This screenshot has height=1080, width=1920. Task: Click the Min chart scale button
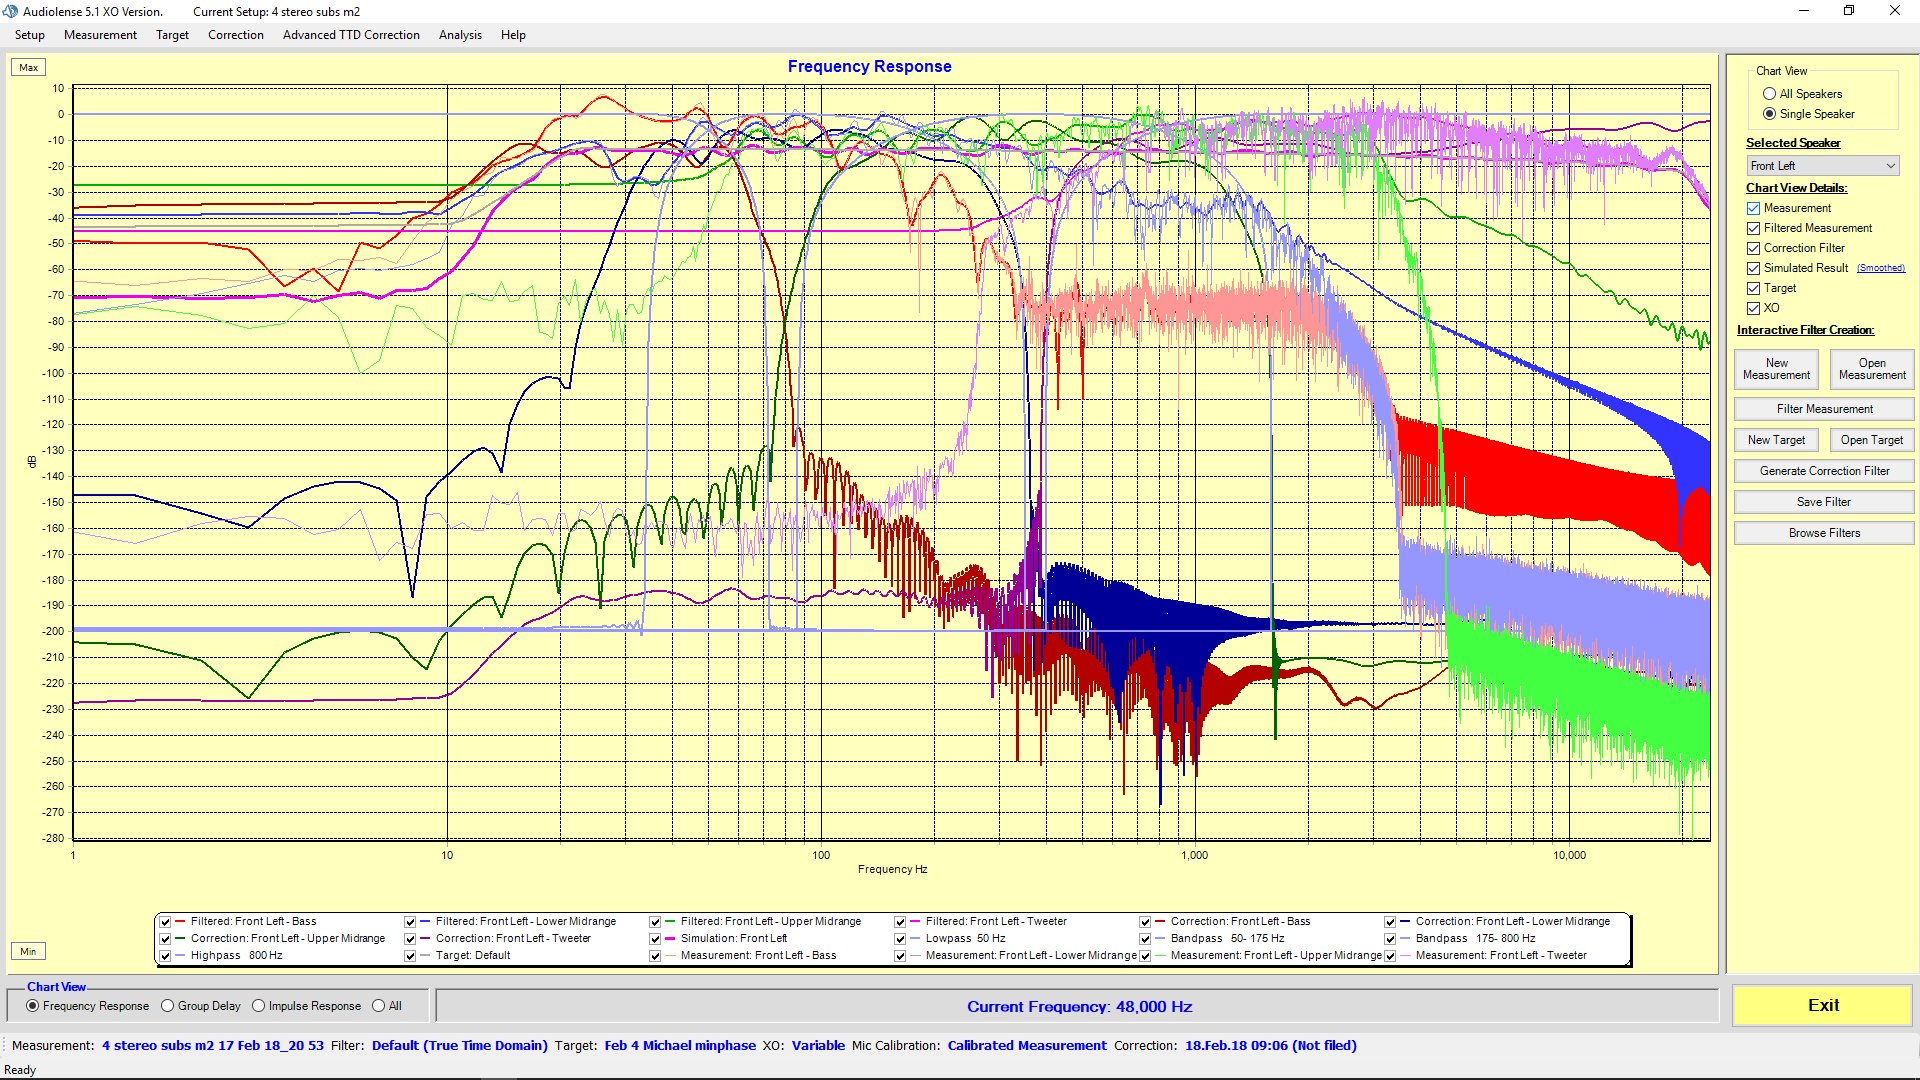[x=28, y=951]
